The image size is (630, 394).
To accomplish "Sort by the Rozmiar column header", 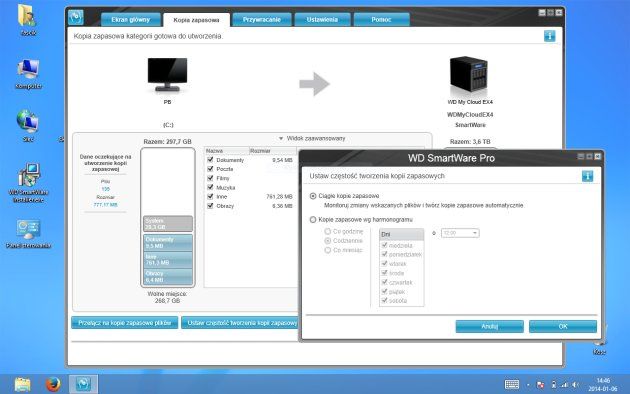I will point(273,151).
